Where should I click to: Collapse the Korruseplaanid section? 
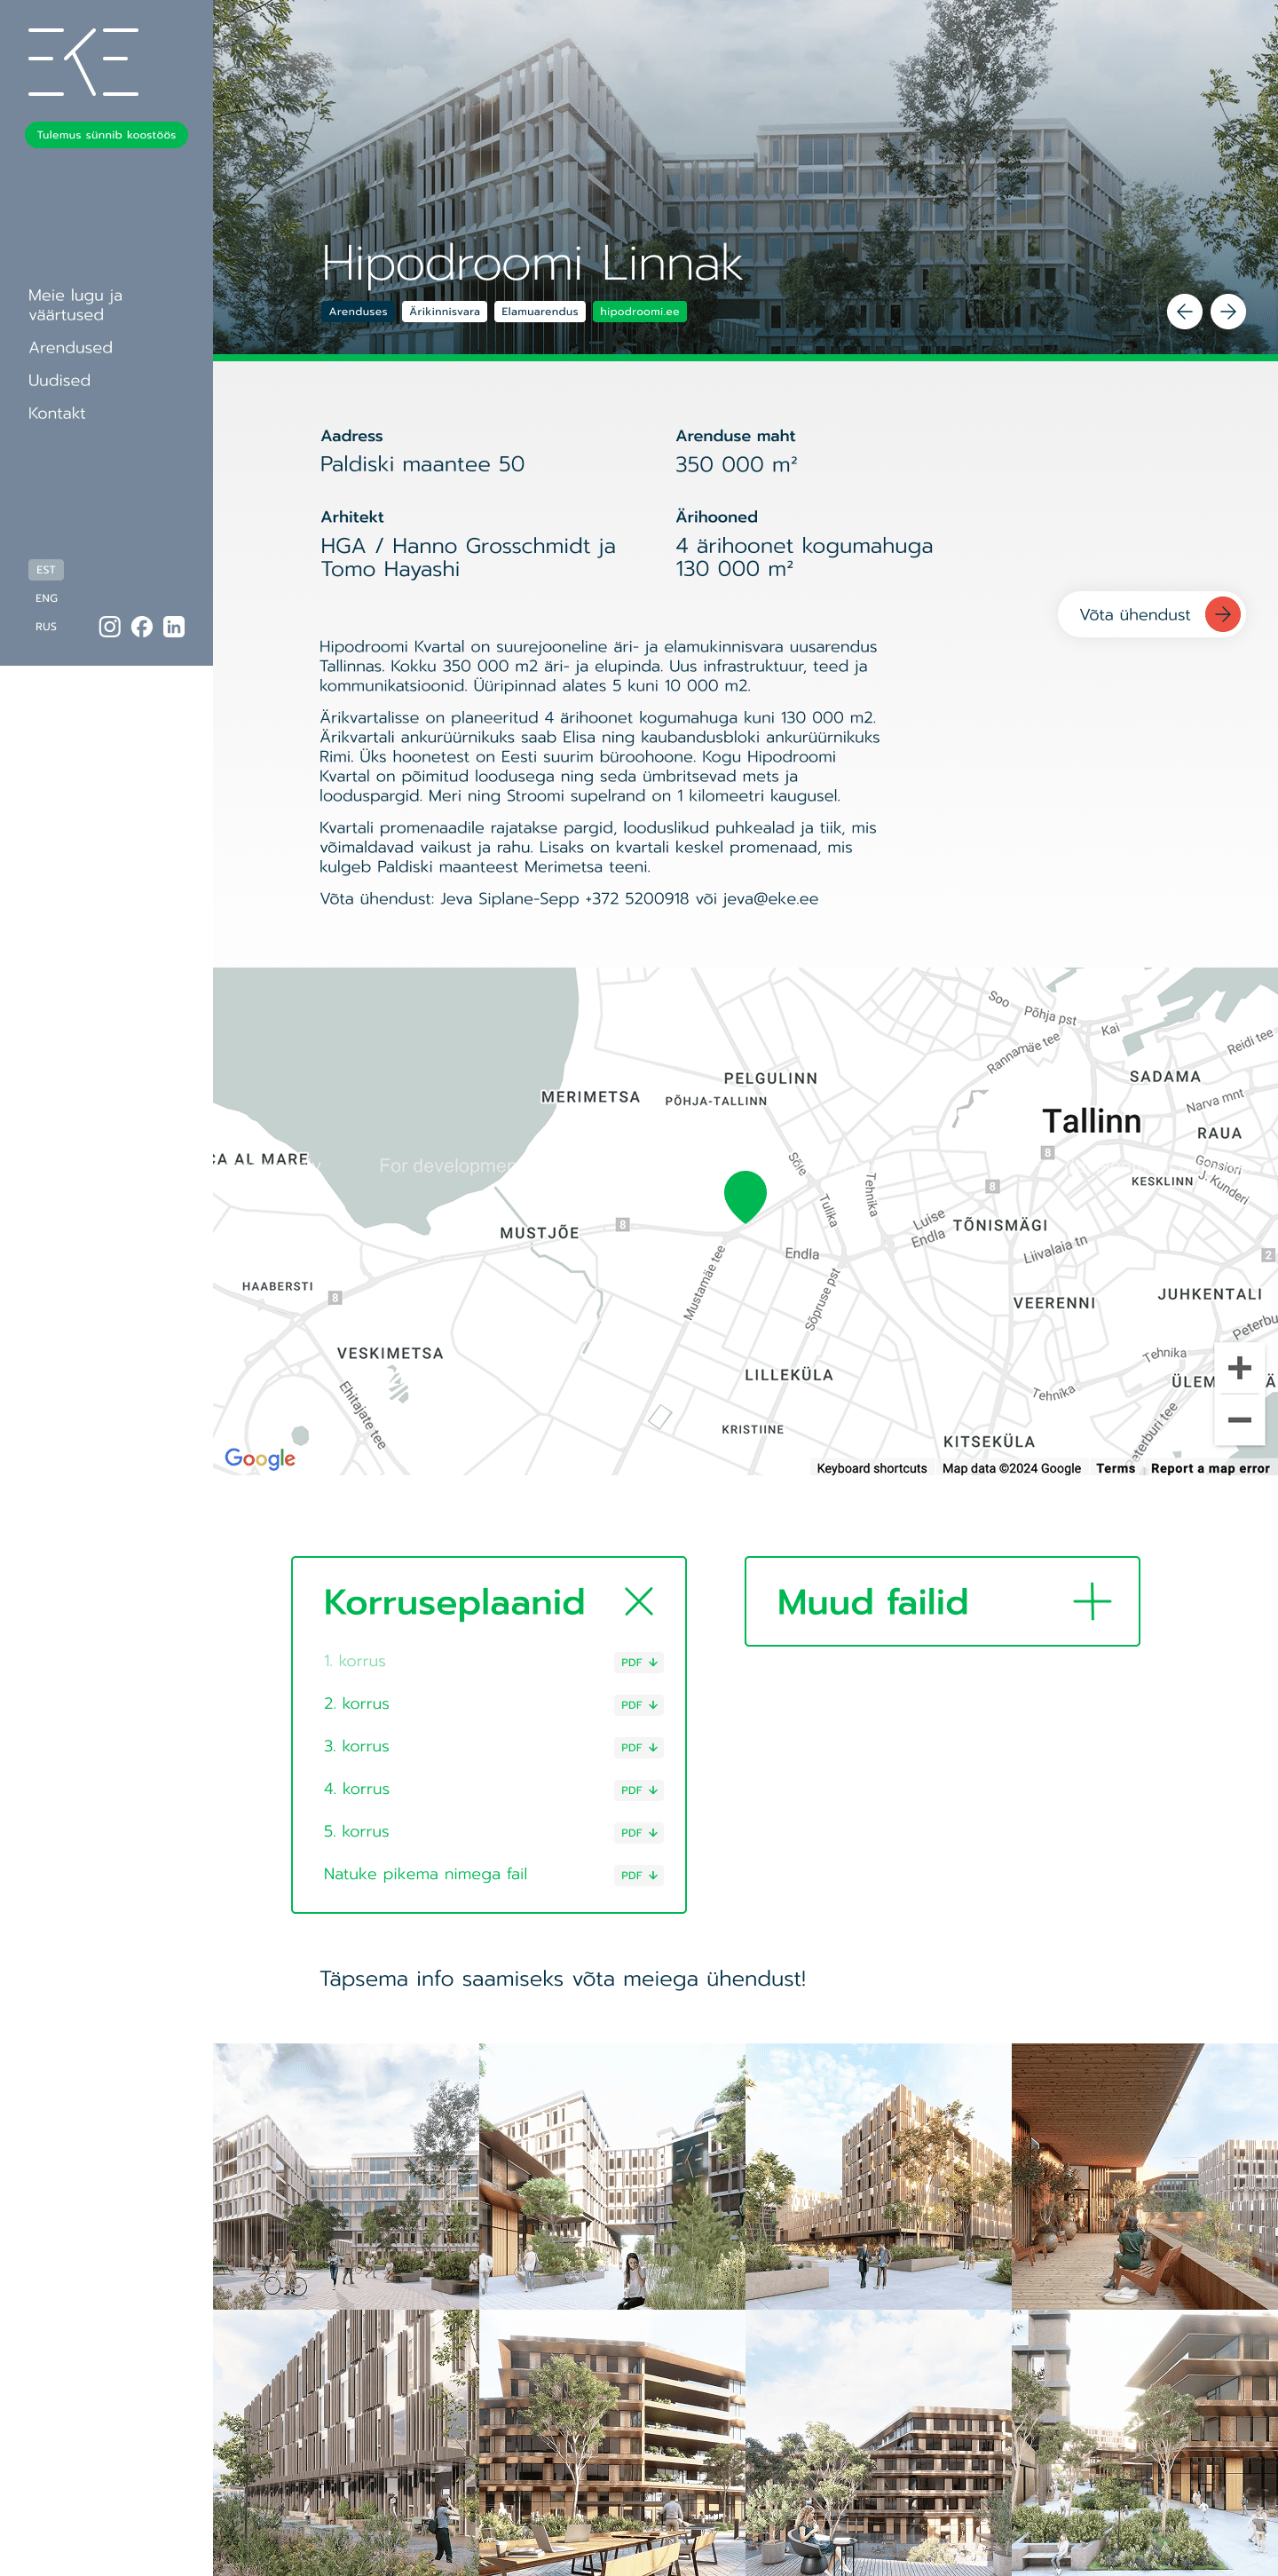point(639,1602)
